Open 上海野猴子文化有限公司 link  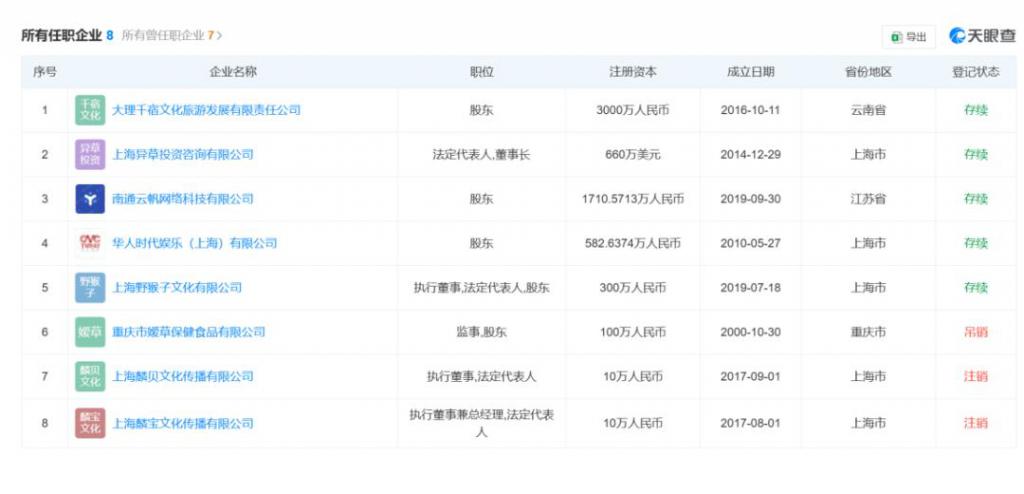click(x=177, y=288)
